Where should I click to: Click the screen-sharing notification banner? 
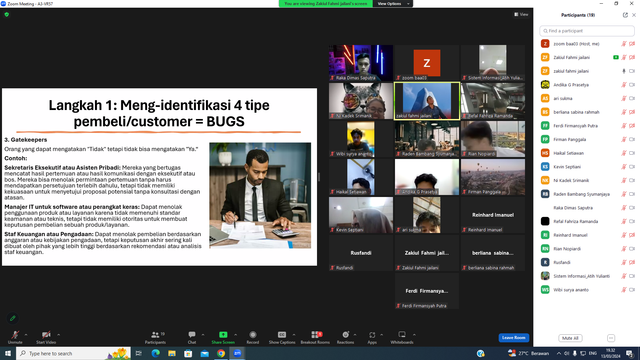tap(326, 4)
